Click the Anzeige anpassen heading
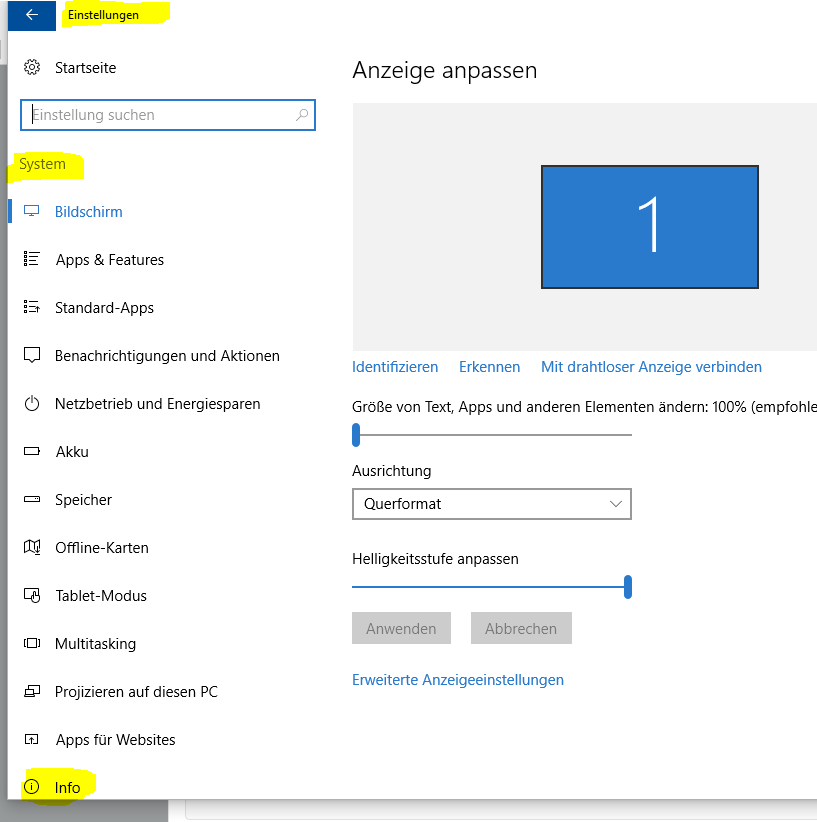817x822 pixels. (x=445, y=70)
